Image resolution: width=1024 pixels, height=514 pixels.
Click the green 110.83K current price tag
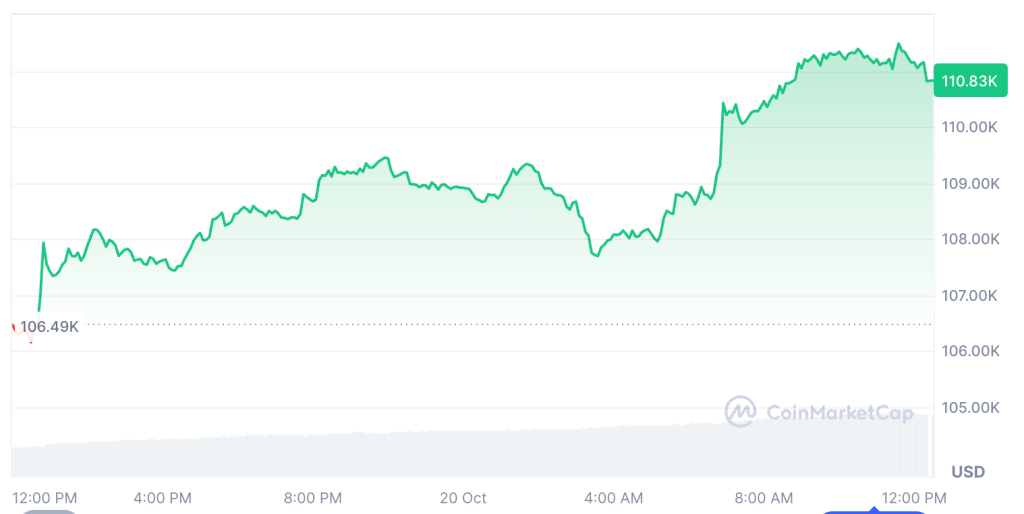click(x=969, y=82)
